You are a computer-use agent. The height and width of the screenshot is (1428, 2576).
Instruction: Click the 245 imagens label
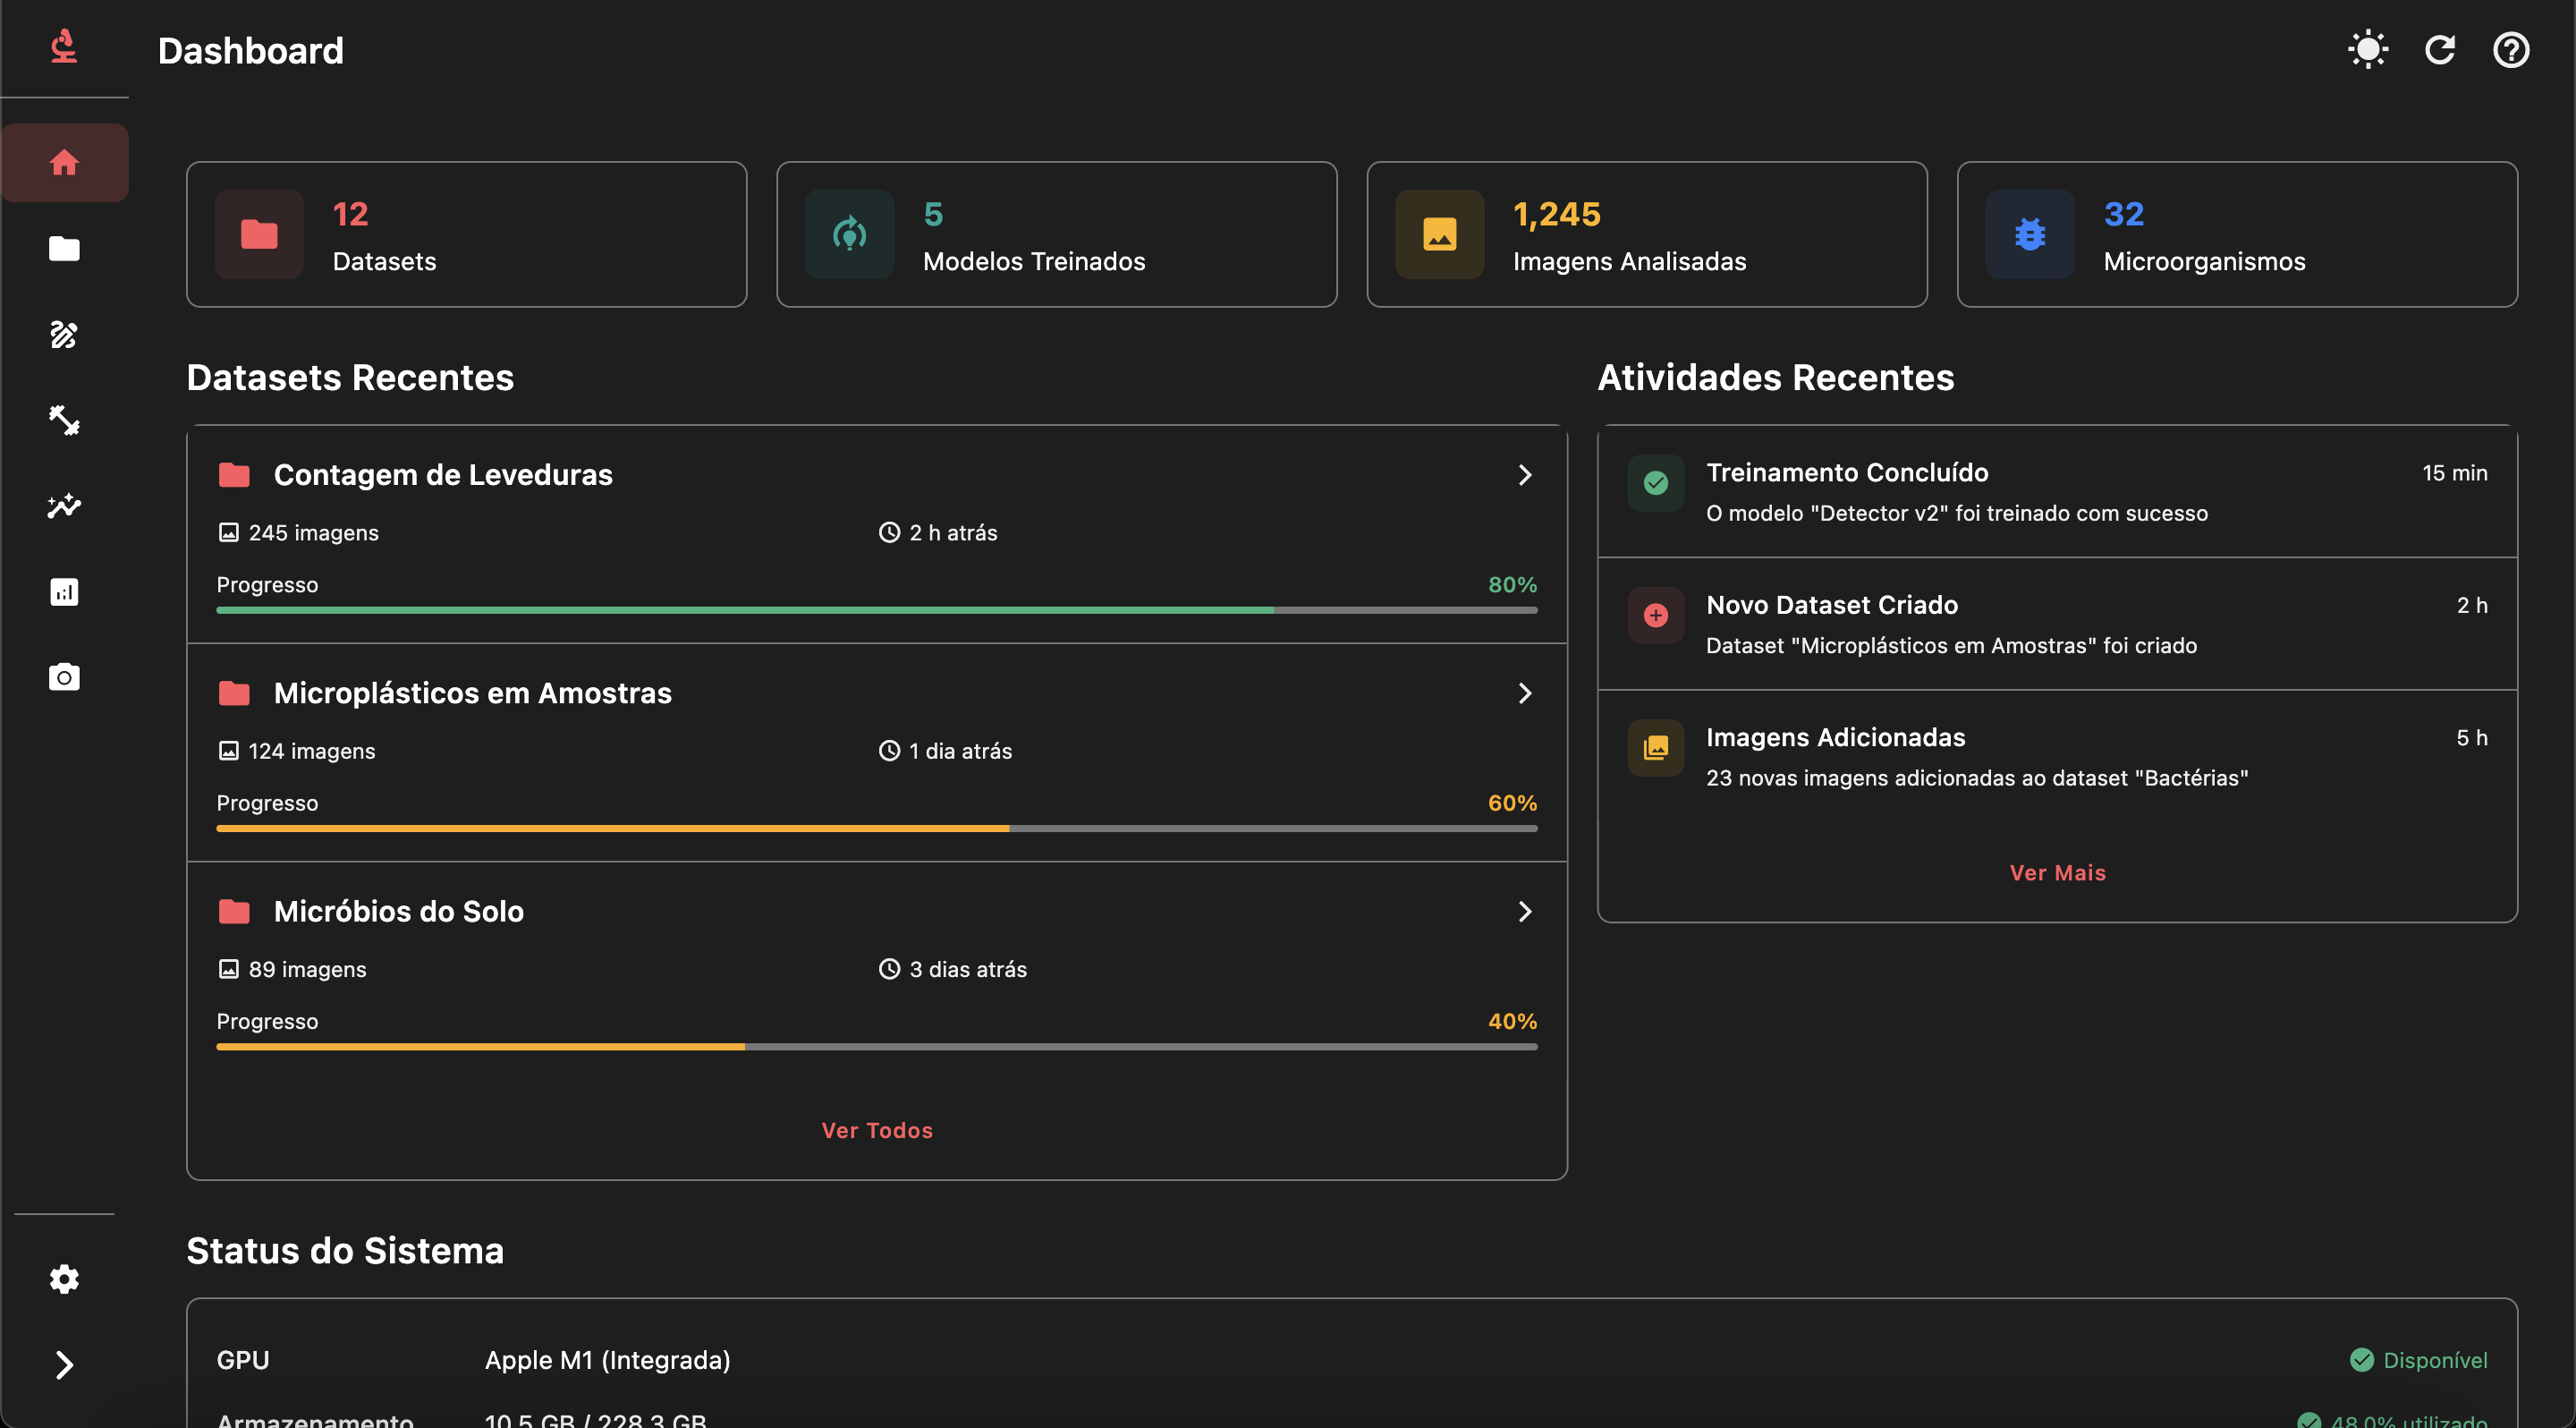coord(314,533)
